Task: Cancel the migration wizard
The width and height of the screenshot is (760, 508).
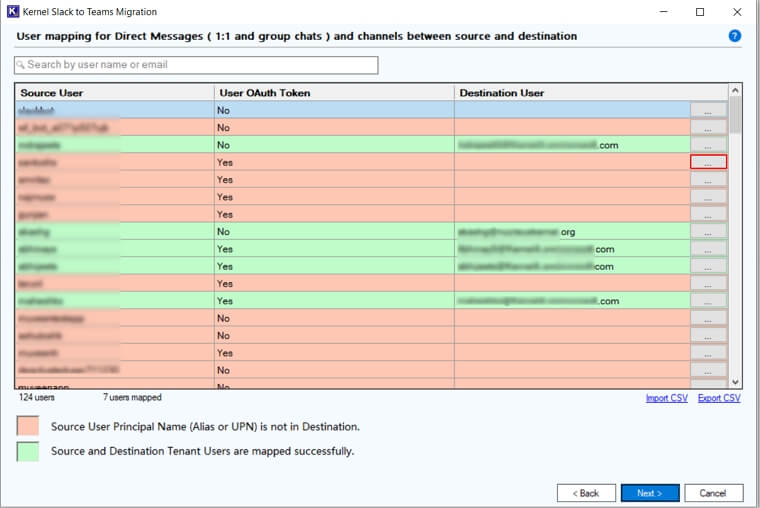Action: (x=713, y=493)
